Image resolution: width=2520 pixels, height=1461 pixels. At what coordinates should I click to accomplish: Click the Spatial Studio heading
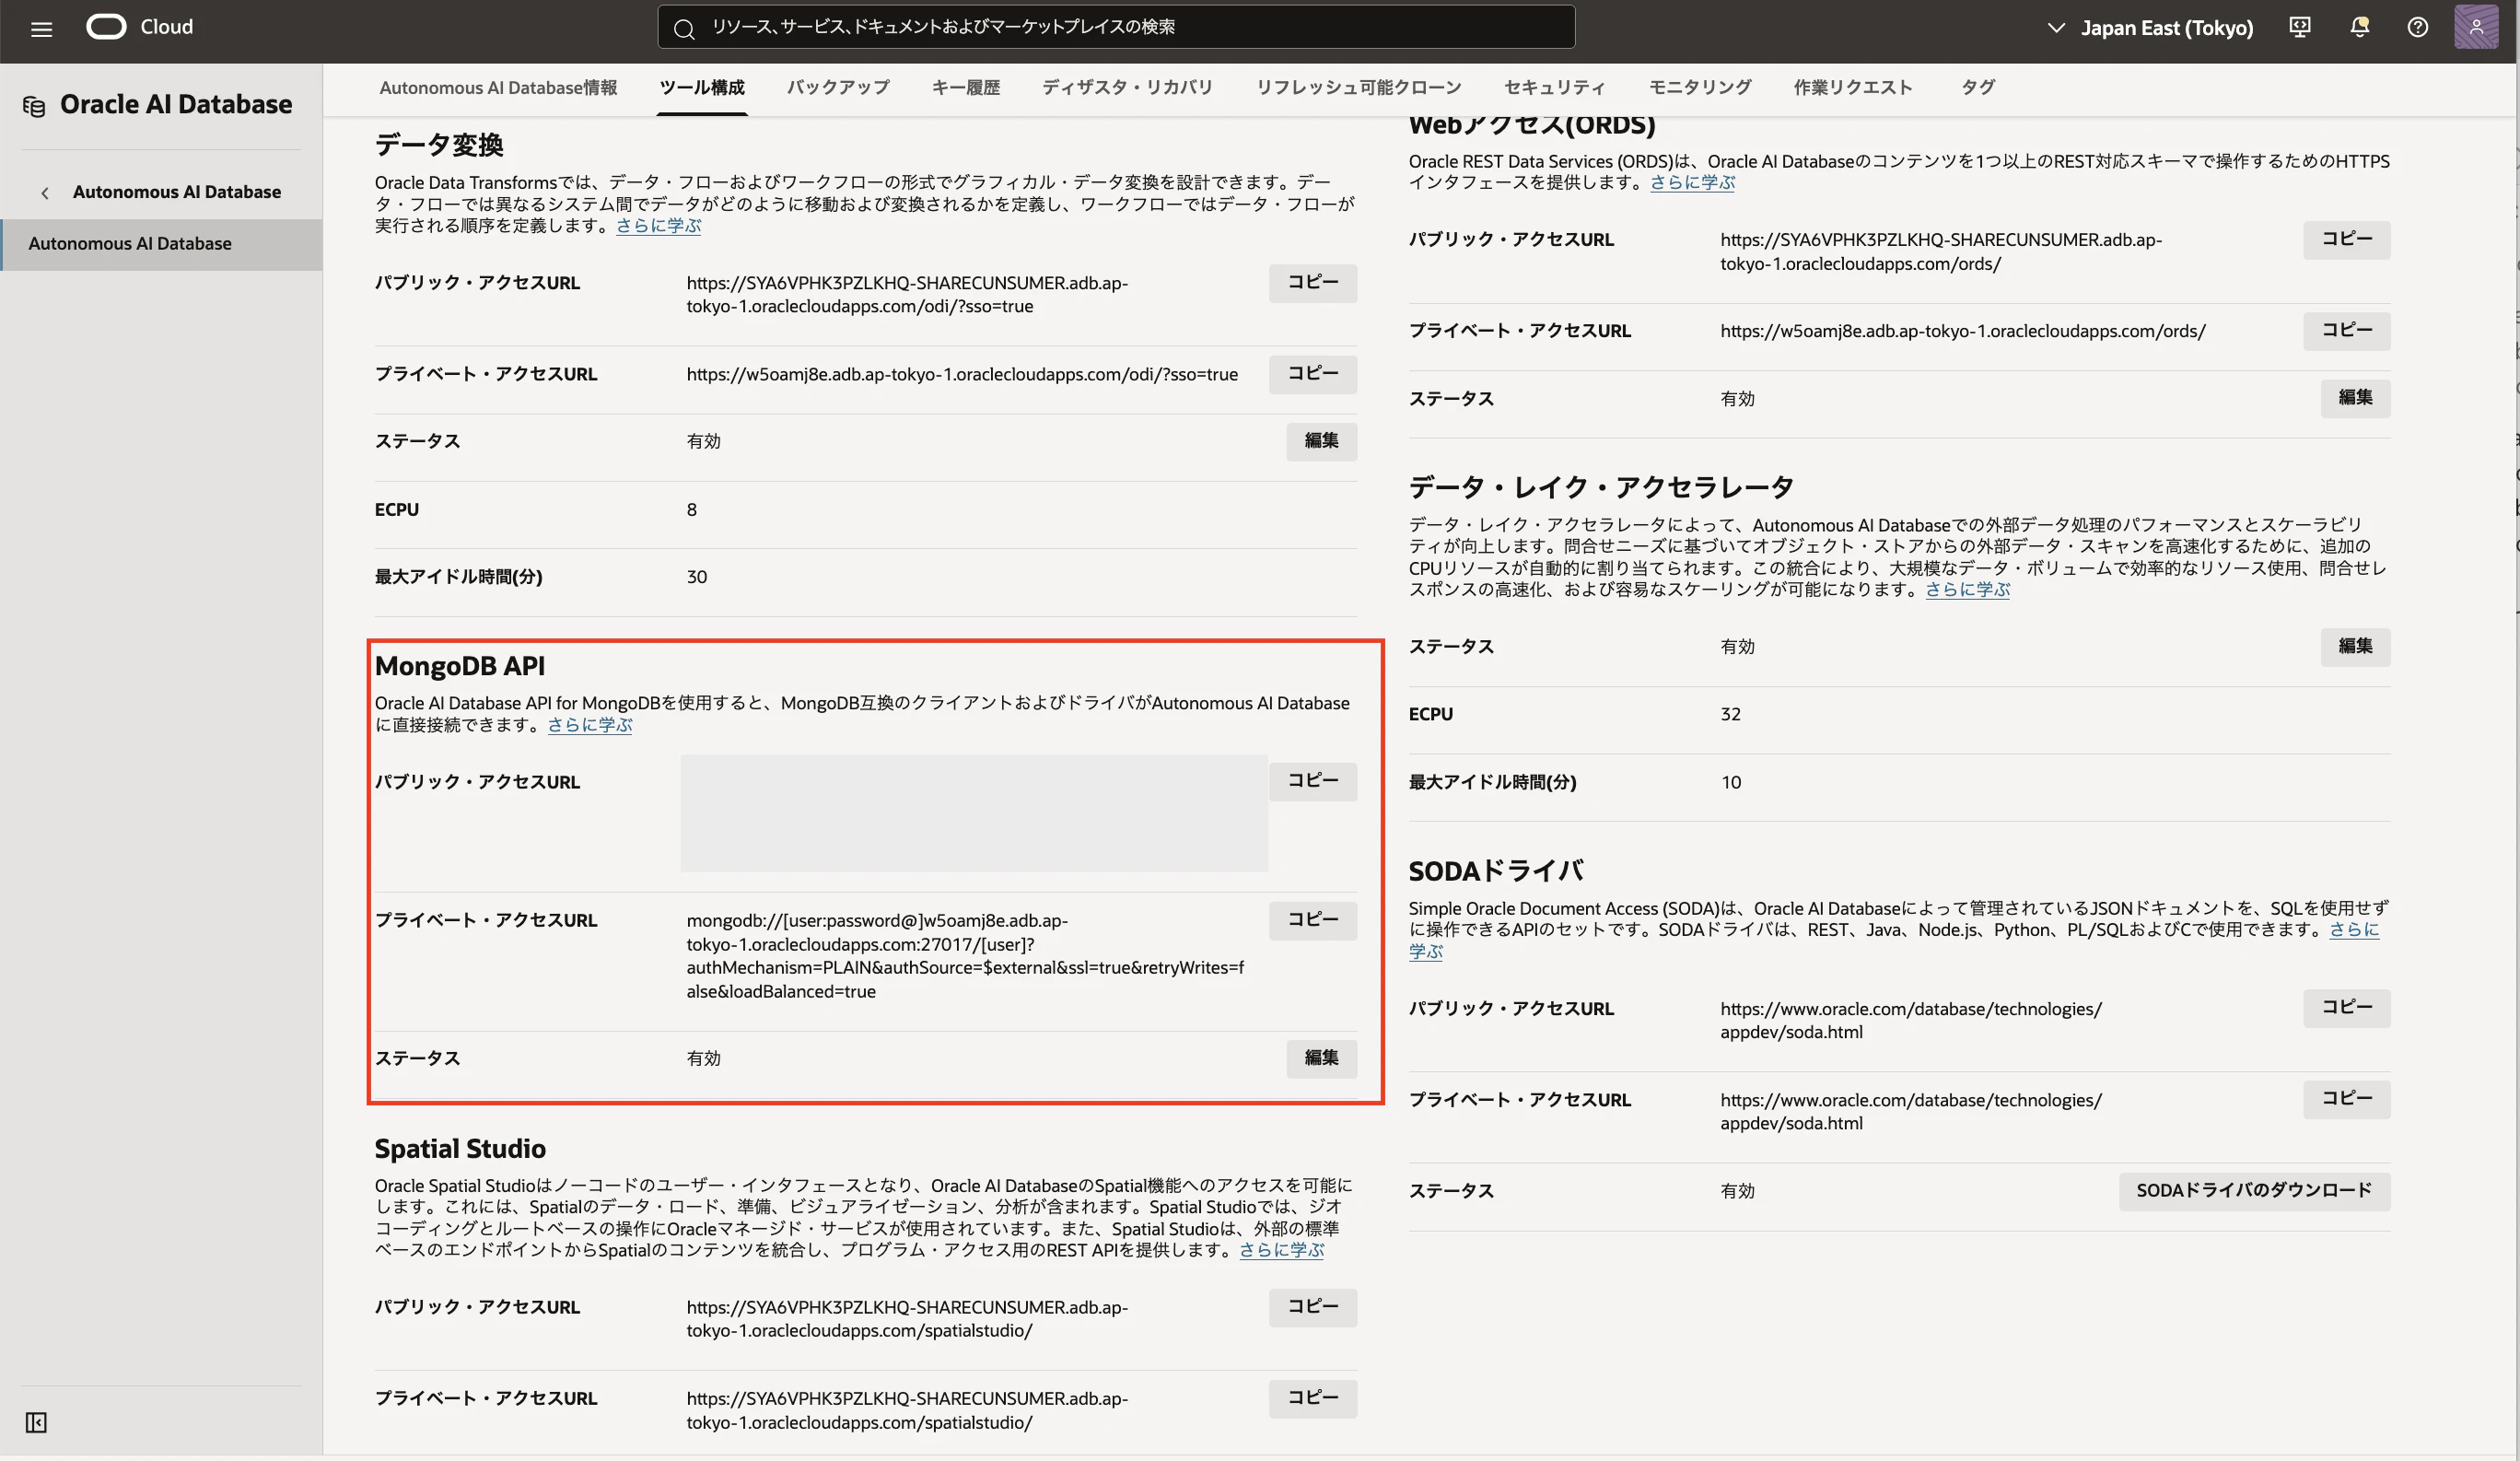pyautogui.click(x=460, y=1149)
